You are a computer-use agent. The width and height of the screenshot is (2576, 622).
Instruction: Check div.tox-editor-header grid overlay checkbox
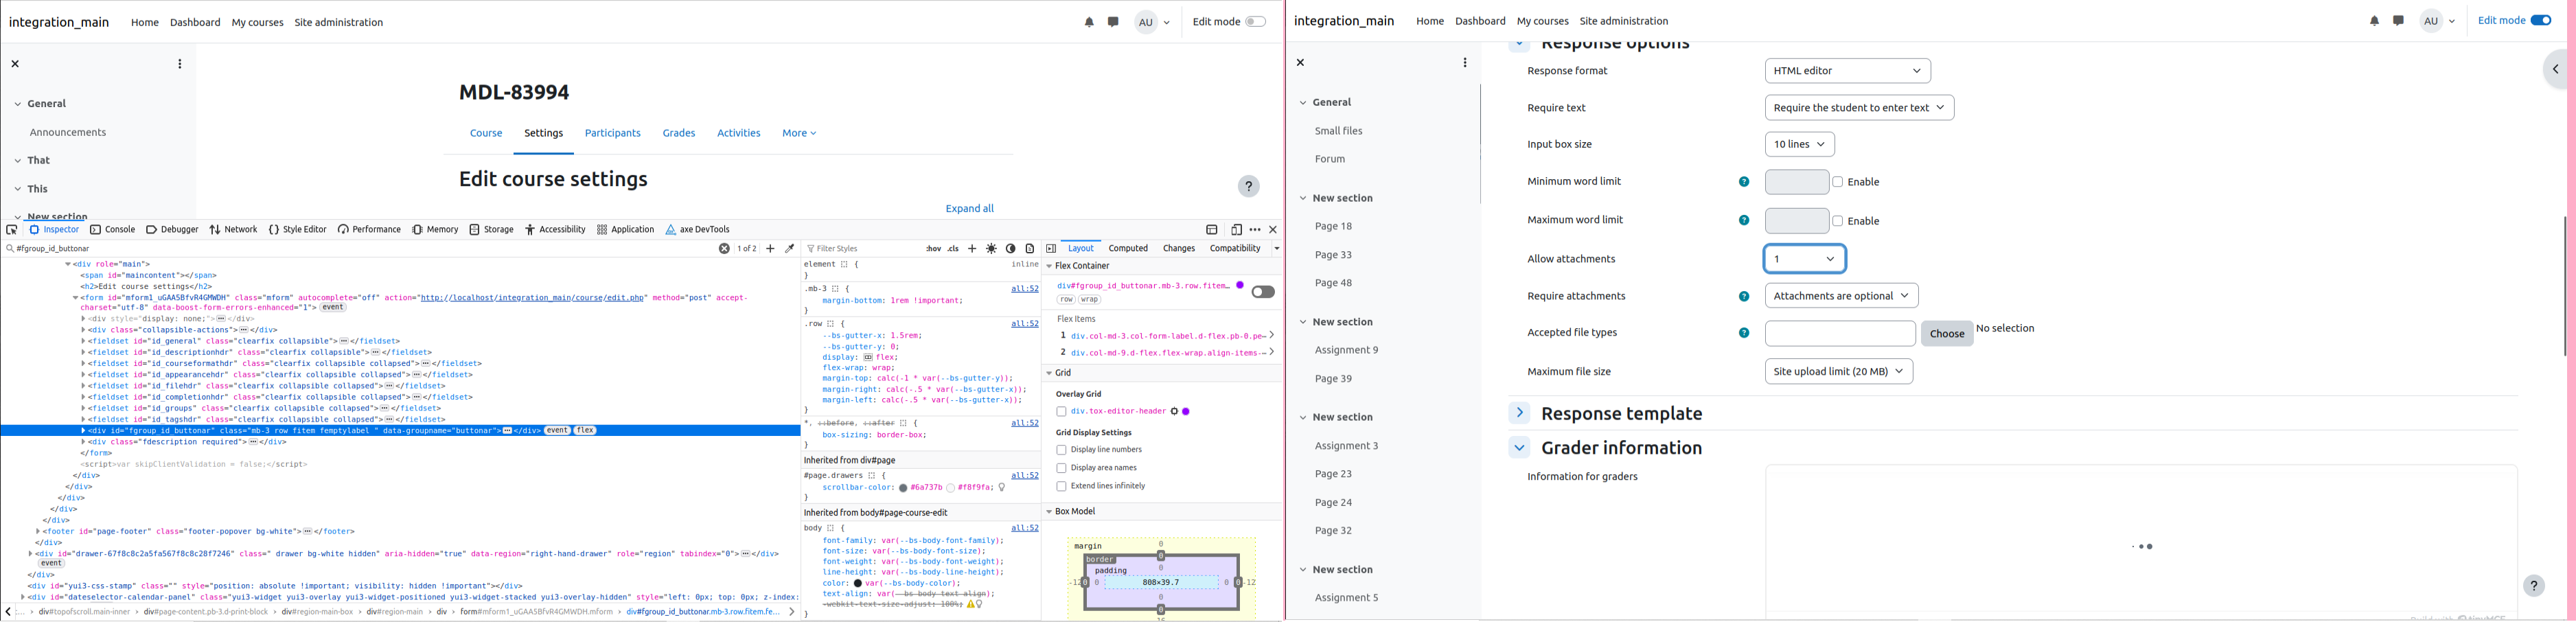1061,412
